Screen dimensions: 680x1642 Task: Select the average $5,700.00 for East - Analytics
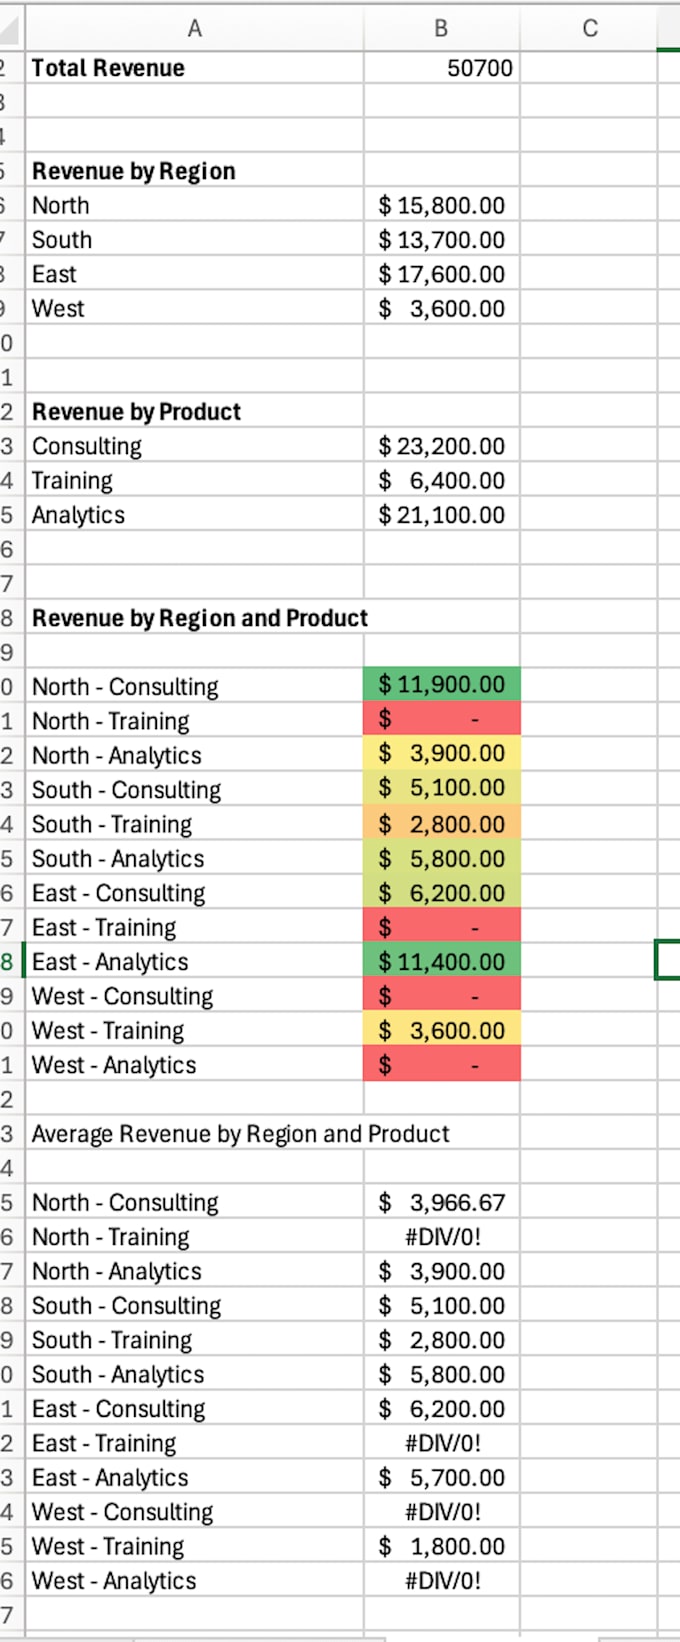click(x=441, y=1477)
